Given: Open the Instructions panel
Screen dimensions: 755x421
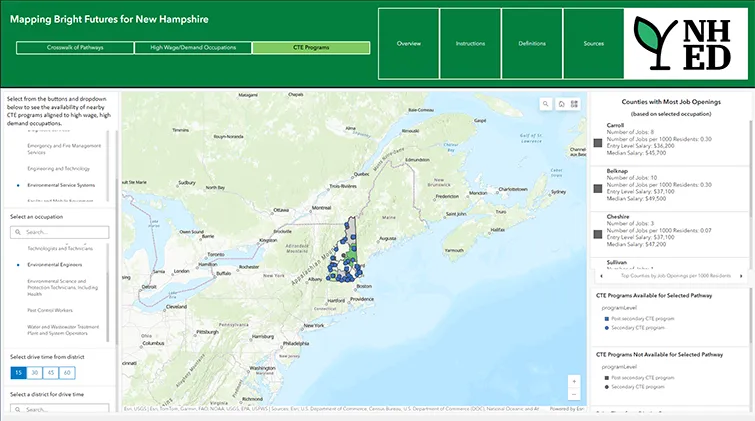Looking at the screenshot, I should click(x=470, y=43).
